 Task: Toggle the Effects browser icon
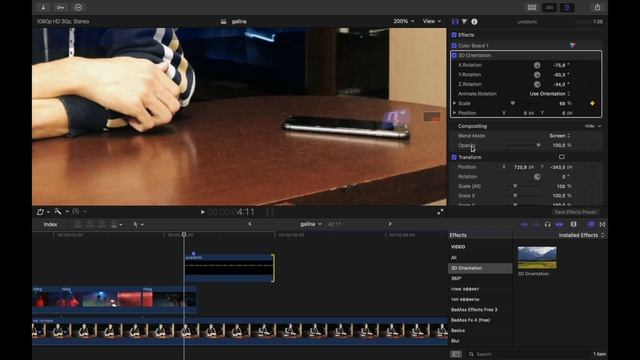click(x=591, y=224)
